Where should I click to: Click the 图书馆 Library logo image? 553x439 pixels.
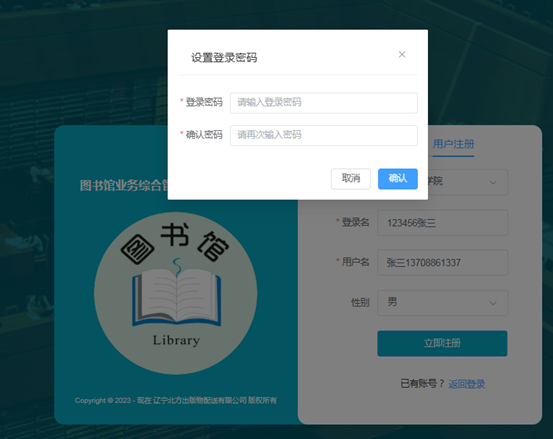[x=176, y=293]
